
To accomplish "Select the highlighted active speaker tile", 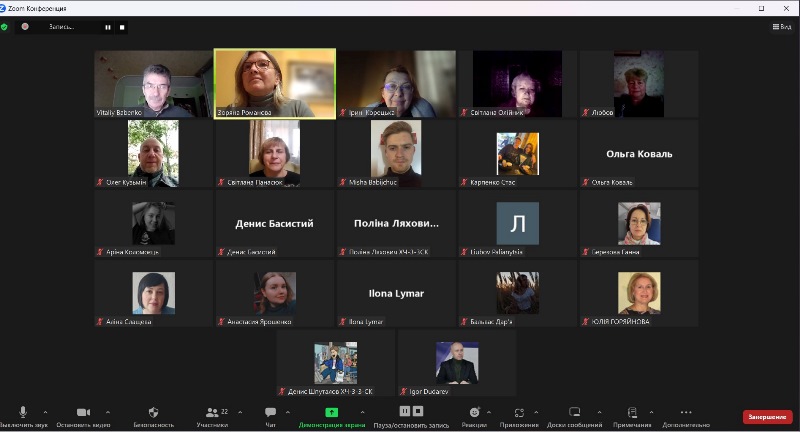I will [x=274, y=84].
